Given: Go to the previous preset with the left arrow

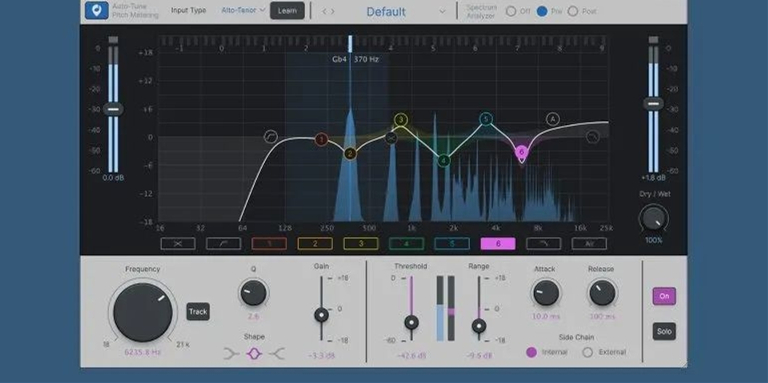Looking at the screenshot, I should (324, 11).
